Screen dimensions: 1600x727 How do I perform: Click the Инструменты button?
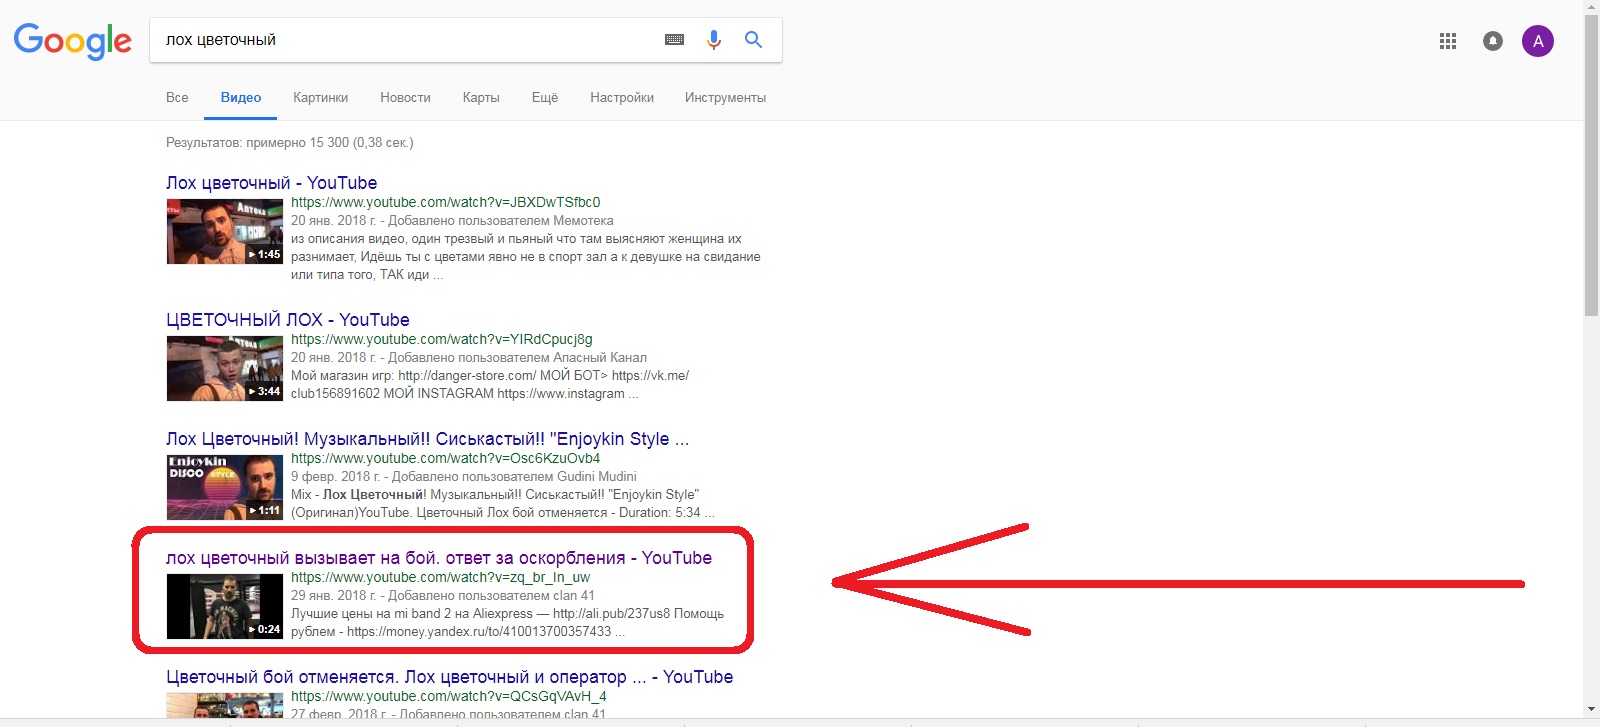[x=725, y=97]
